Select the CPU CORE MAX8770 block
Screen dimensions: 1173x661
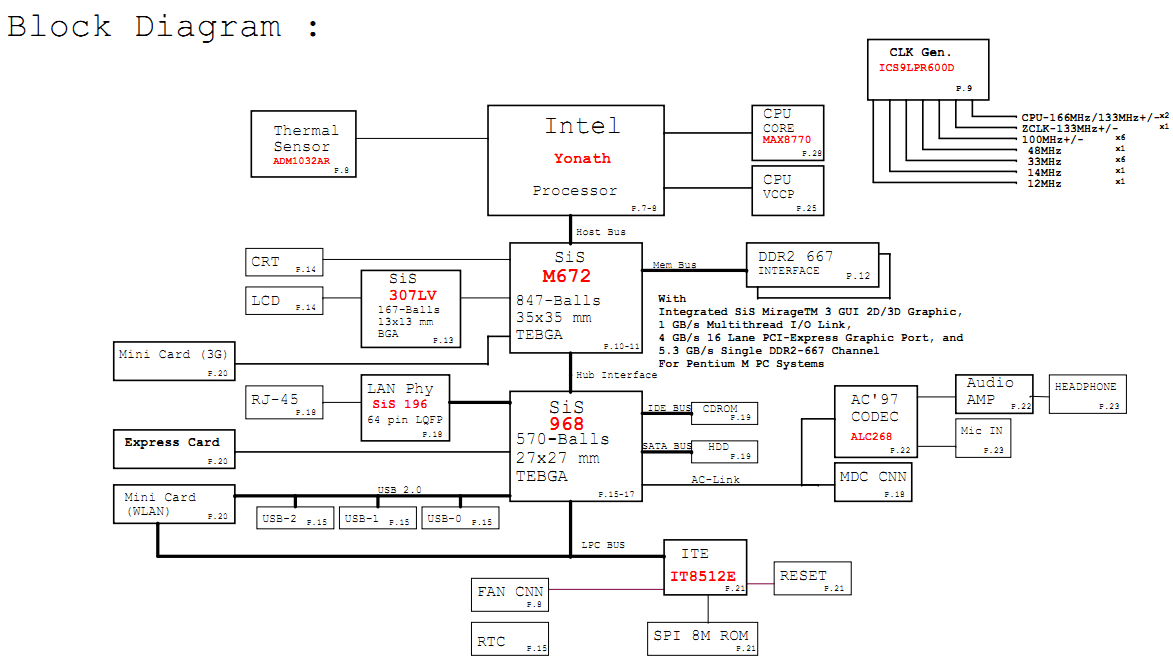tap(788, 133)
